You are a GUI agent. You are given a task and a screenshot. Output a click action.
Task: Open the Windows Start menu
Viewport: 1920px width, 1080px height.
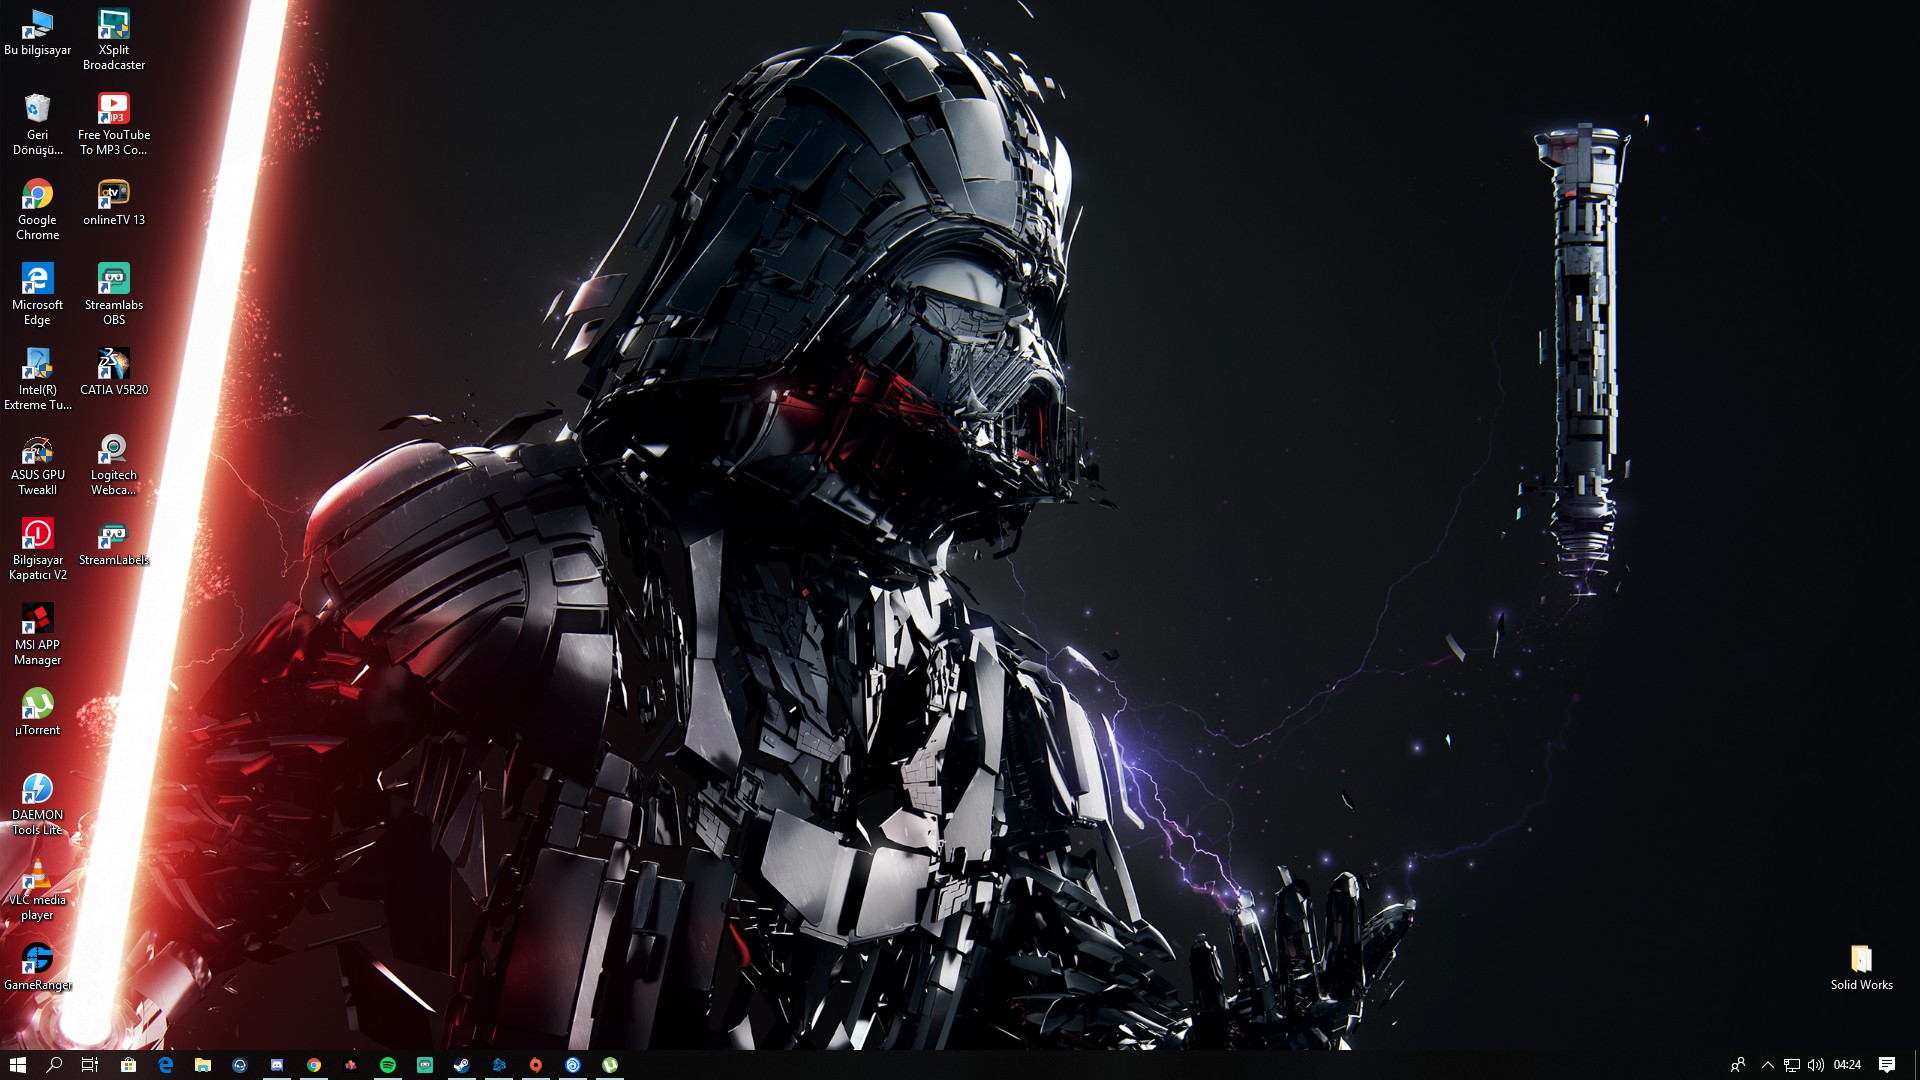click(x=17, y=1065)
